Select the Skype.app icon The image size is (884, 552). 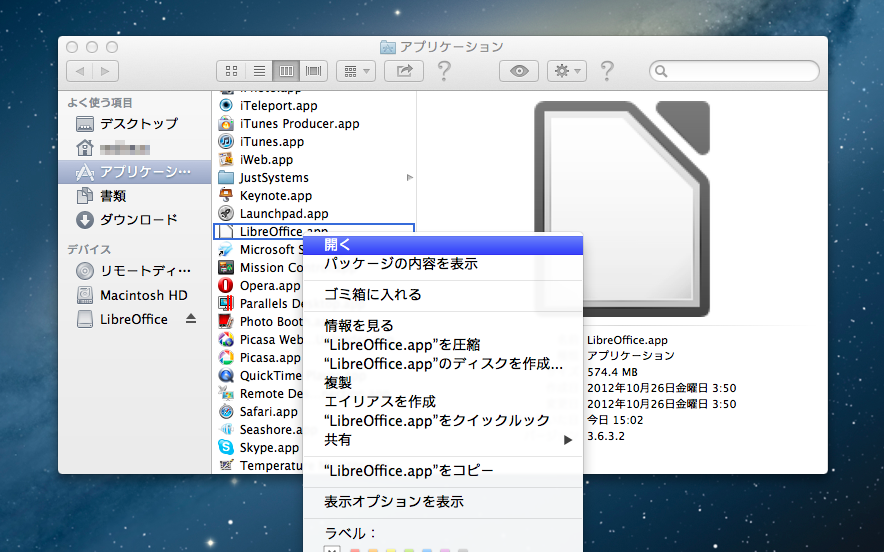coord(226,448)
